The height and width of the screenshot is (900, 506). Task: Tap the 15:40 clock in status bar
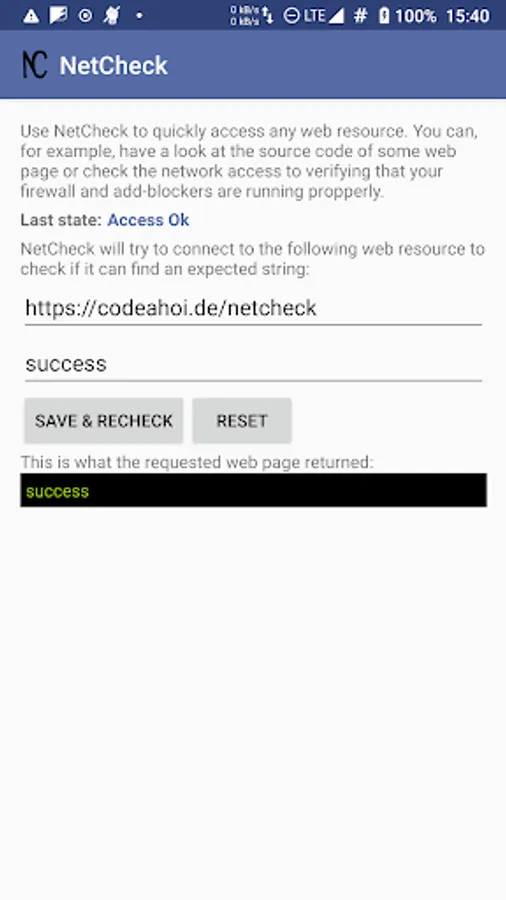[x=468, y=16]
